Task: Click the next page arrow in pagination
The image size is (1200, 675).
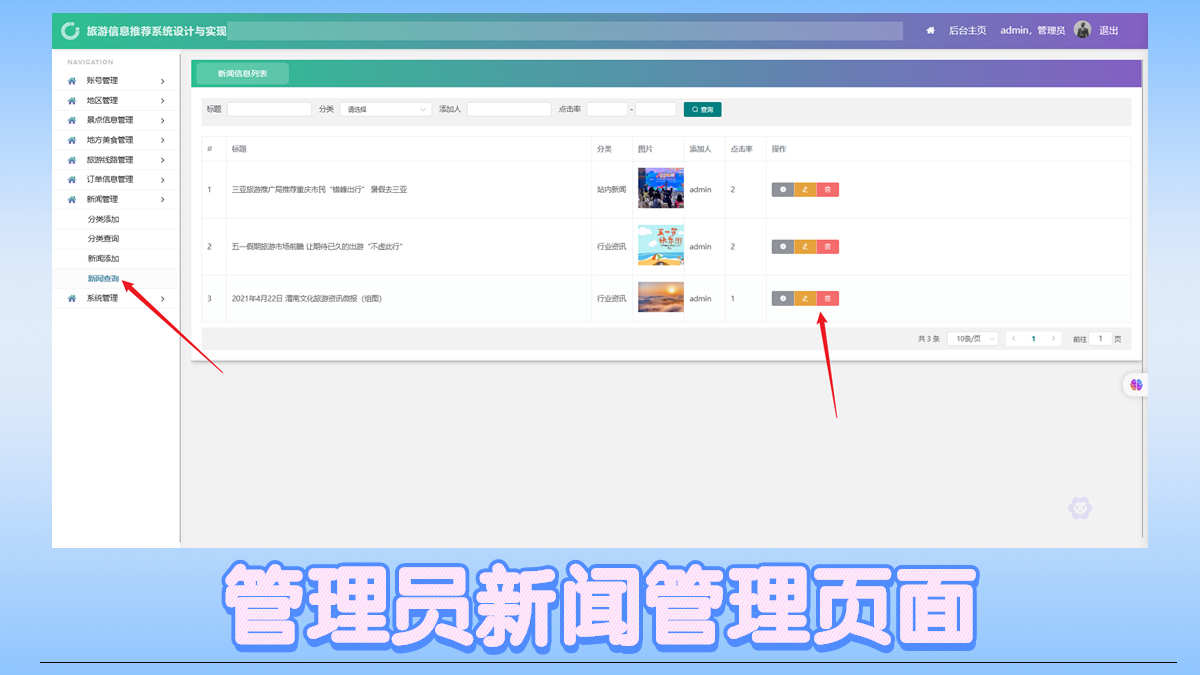Action: (x=1053, y=339)
